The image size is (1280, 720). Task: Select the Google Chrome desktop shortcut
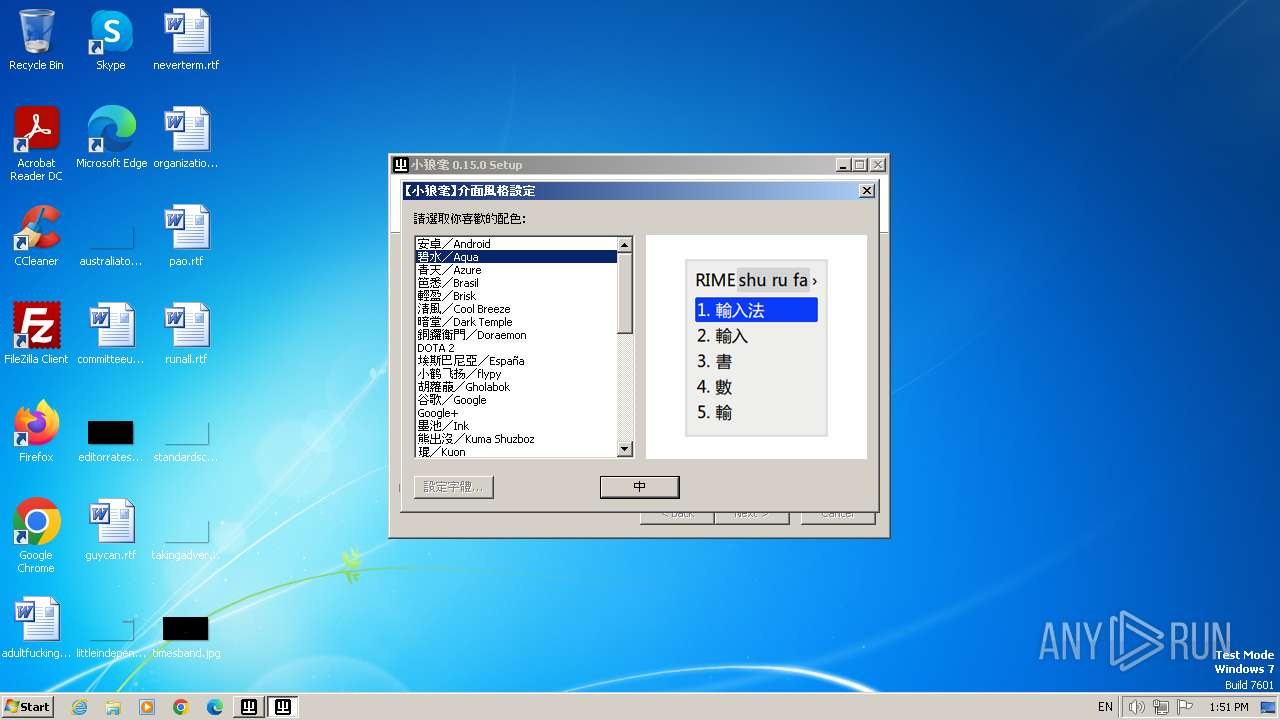point(36,536)
